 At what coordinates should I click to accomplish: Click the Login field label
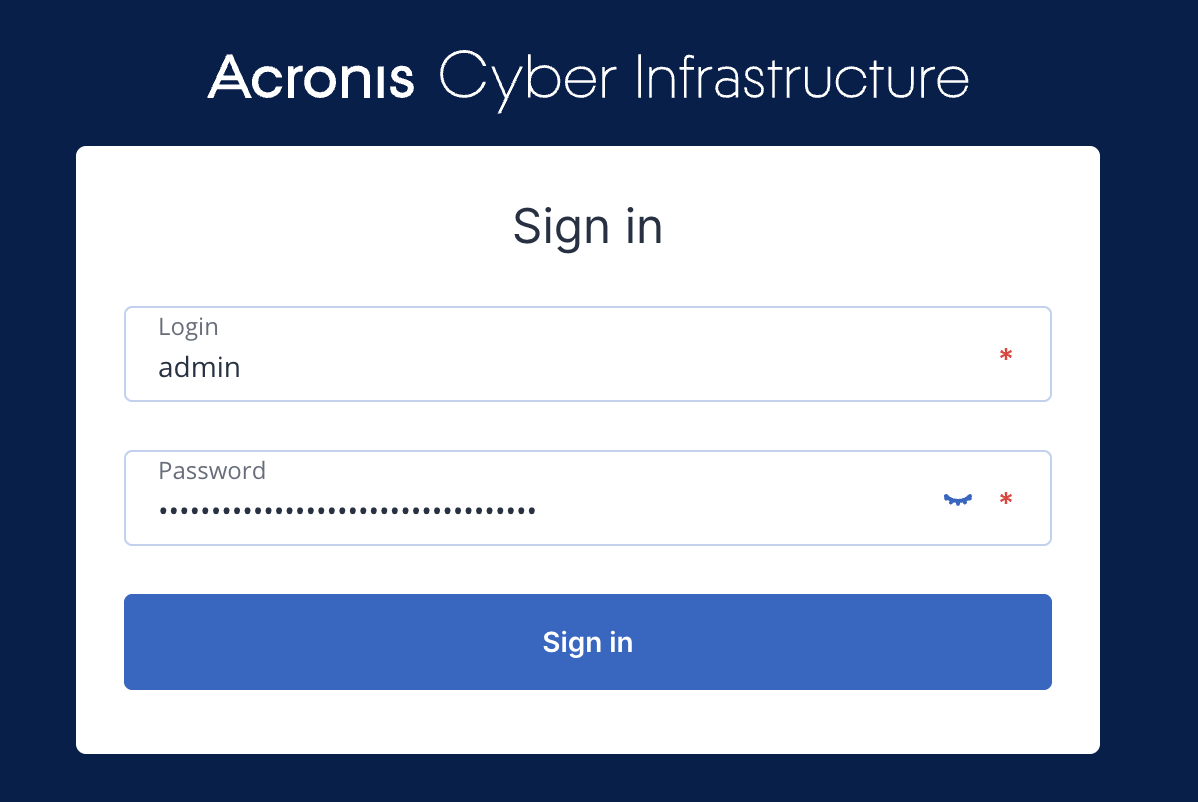[188, 327]
